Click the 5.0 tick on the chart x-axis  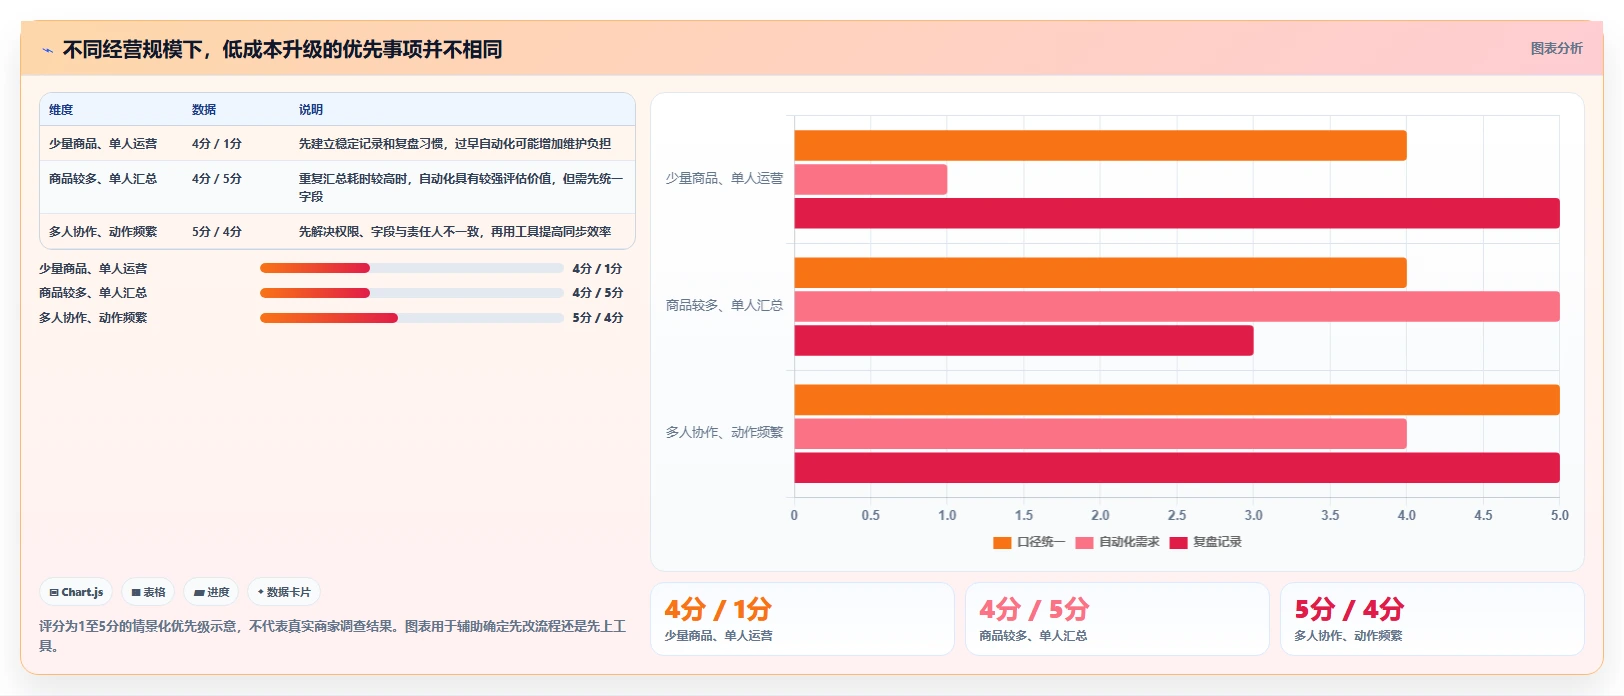click(1559, 516)
